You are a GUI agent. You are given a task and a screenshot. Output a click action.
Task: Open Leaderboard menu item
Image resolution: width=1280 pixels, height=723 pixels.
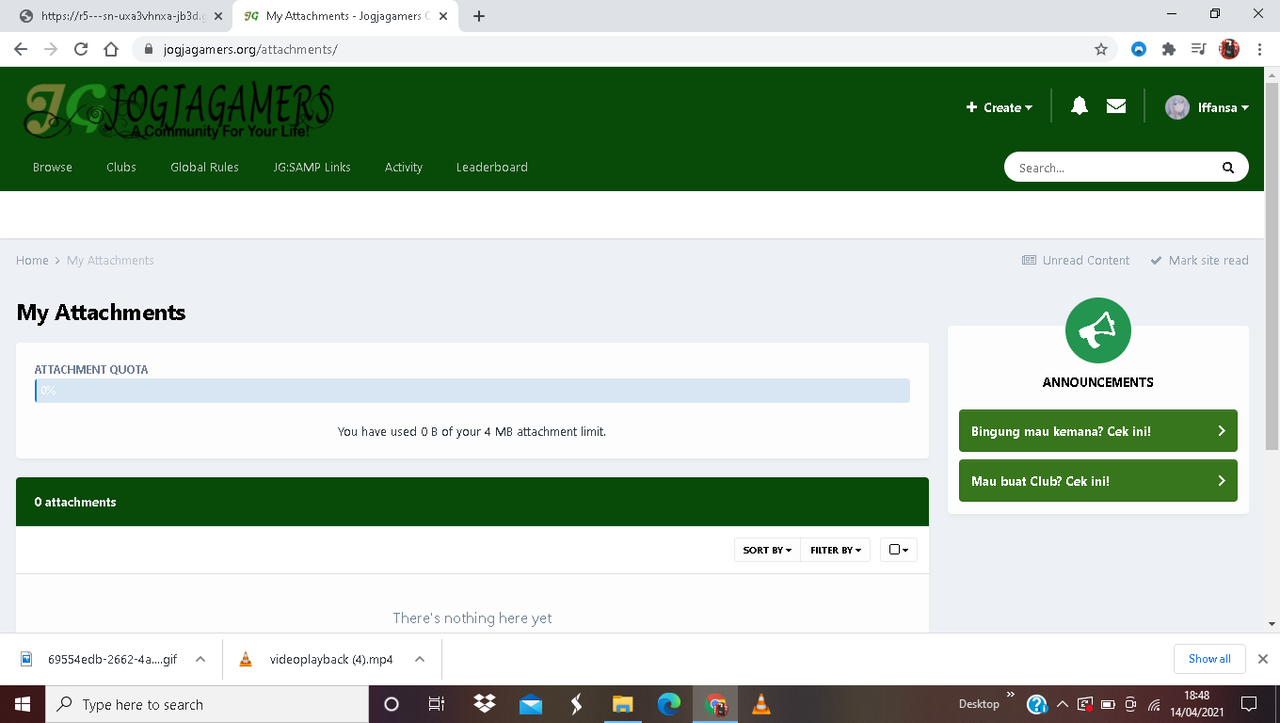492,167
